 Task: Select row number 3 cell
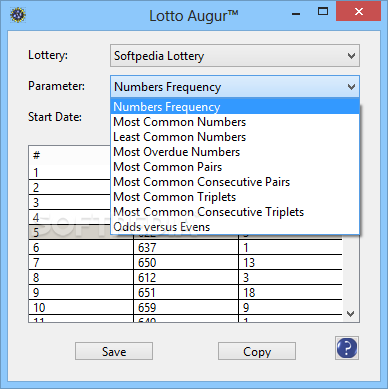69,202
